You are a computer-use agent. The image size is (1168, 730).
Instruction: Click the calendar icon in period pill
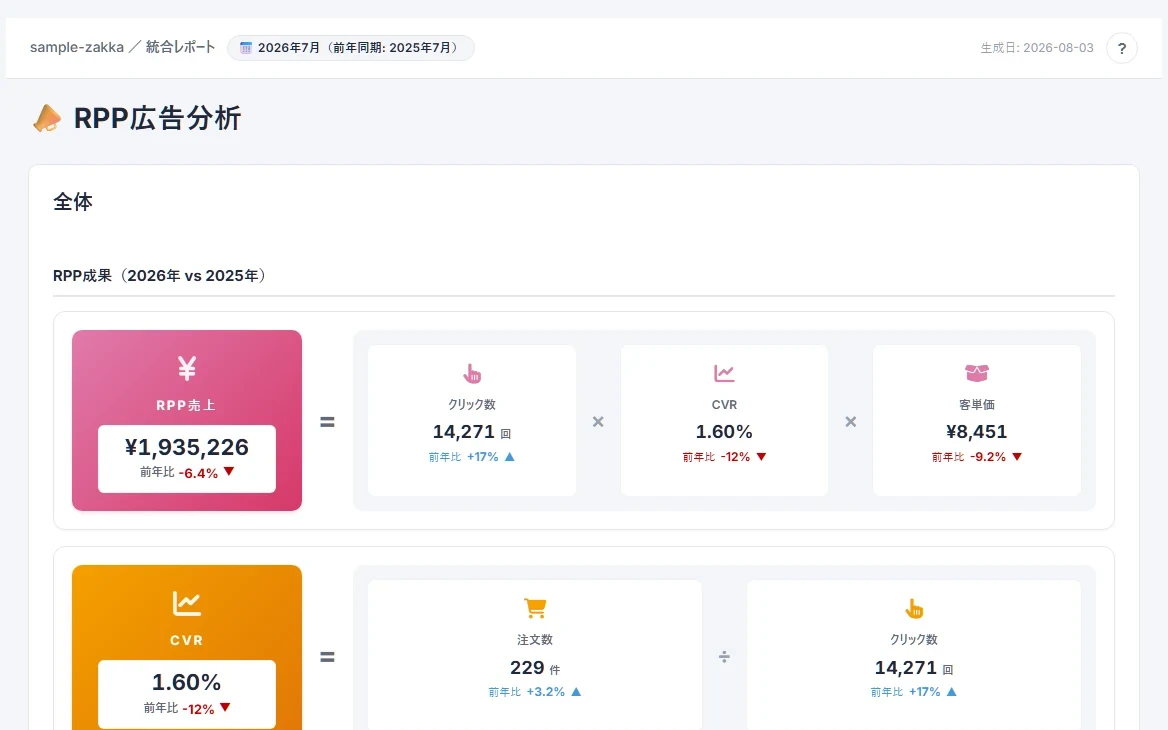click(x=246, y=48)
